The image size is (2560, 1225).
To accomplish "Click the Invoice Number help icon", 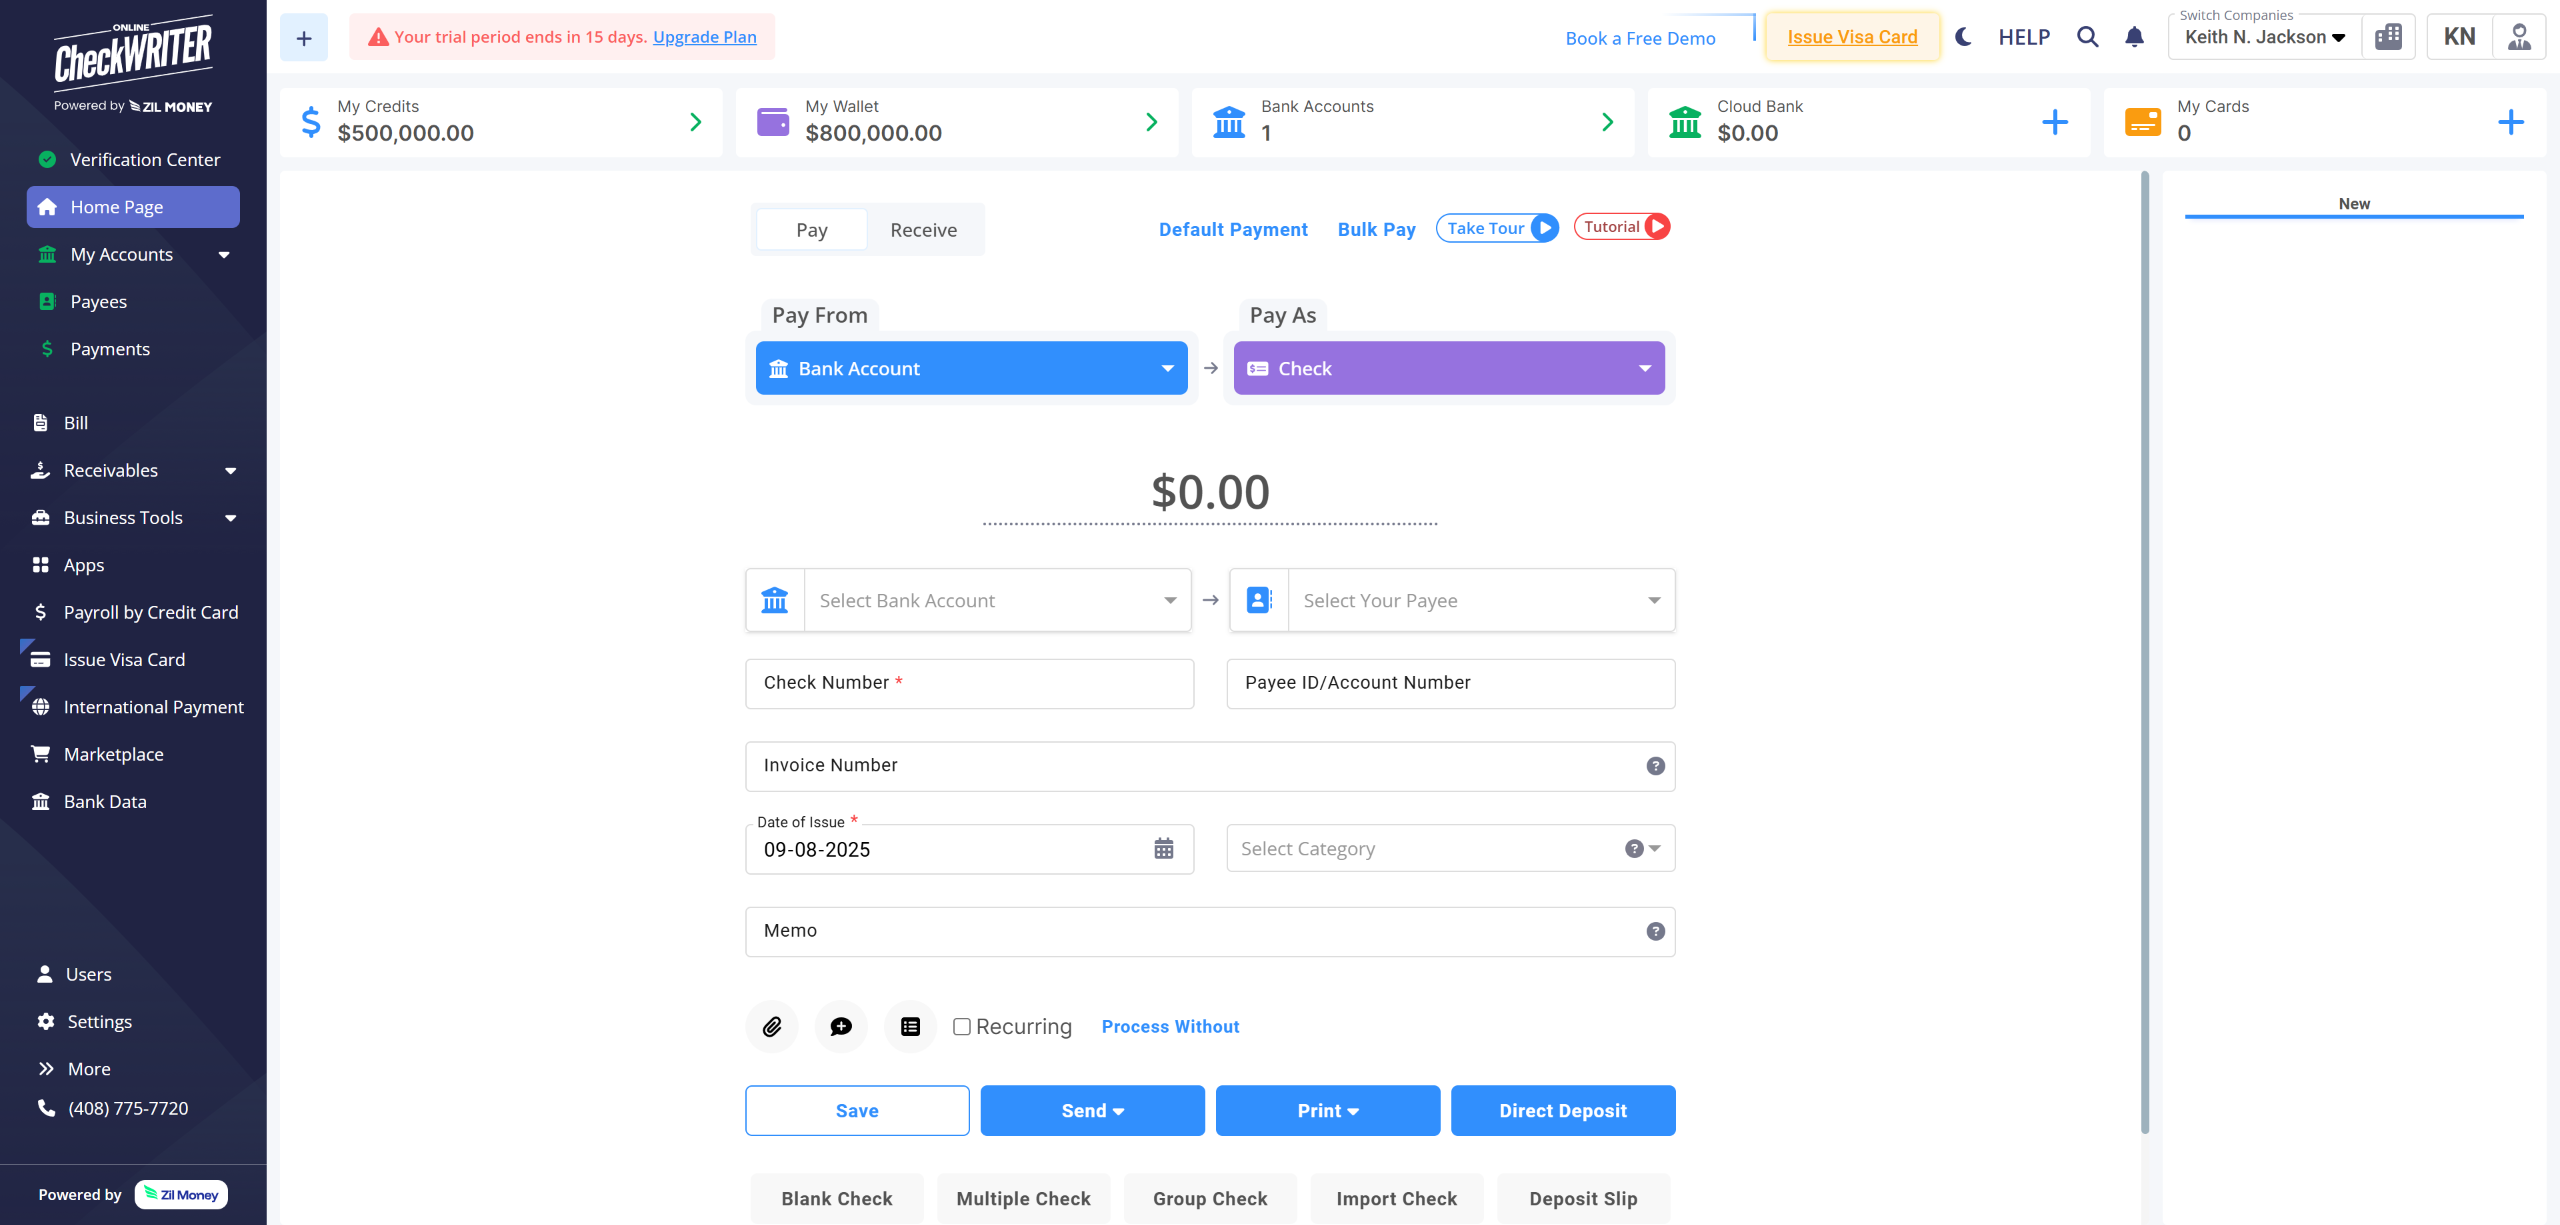I will [1655, 766].
